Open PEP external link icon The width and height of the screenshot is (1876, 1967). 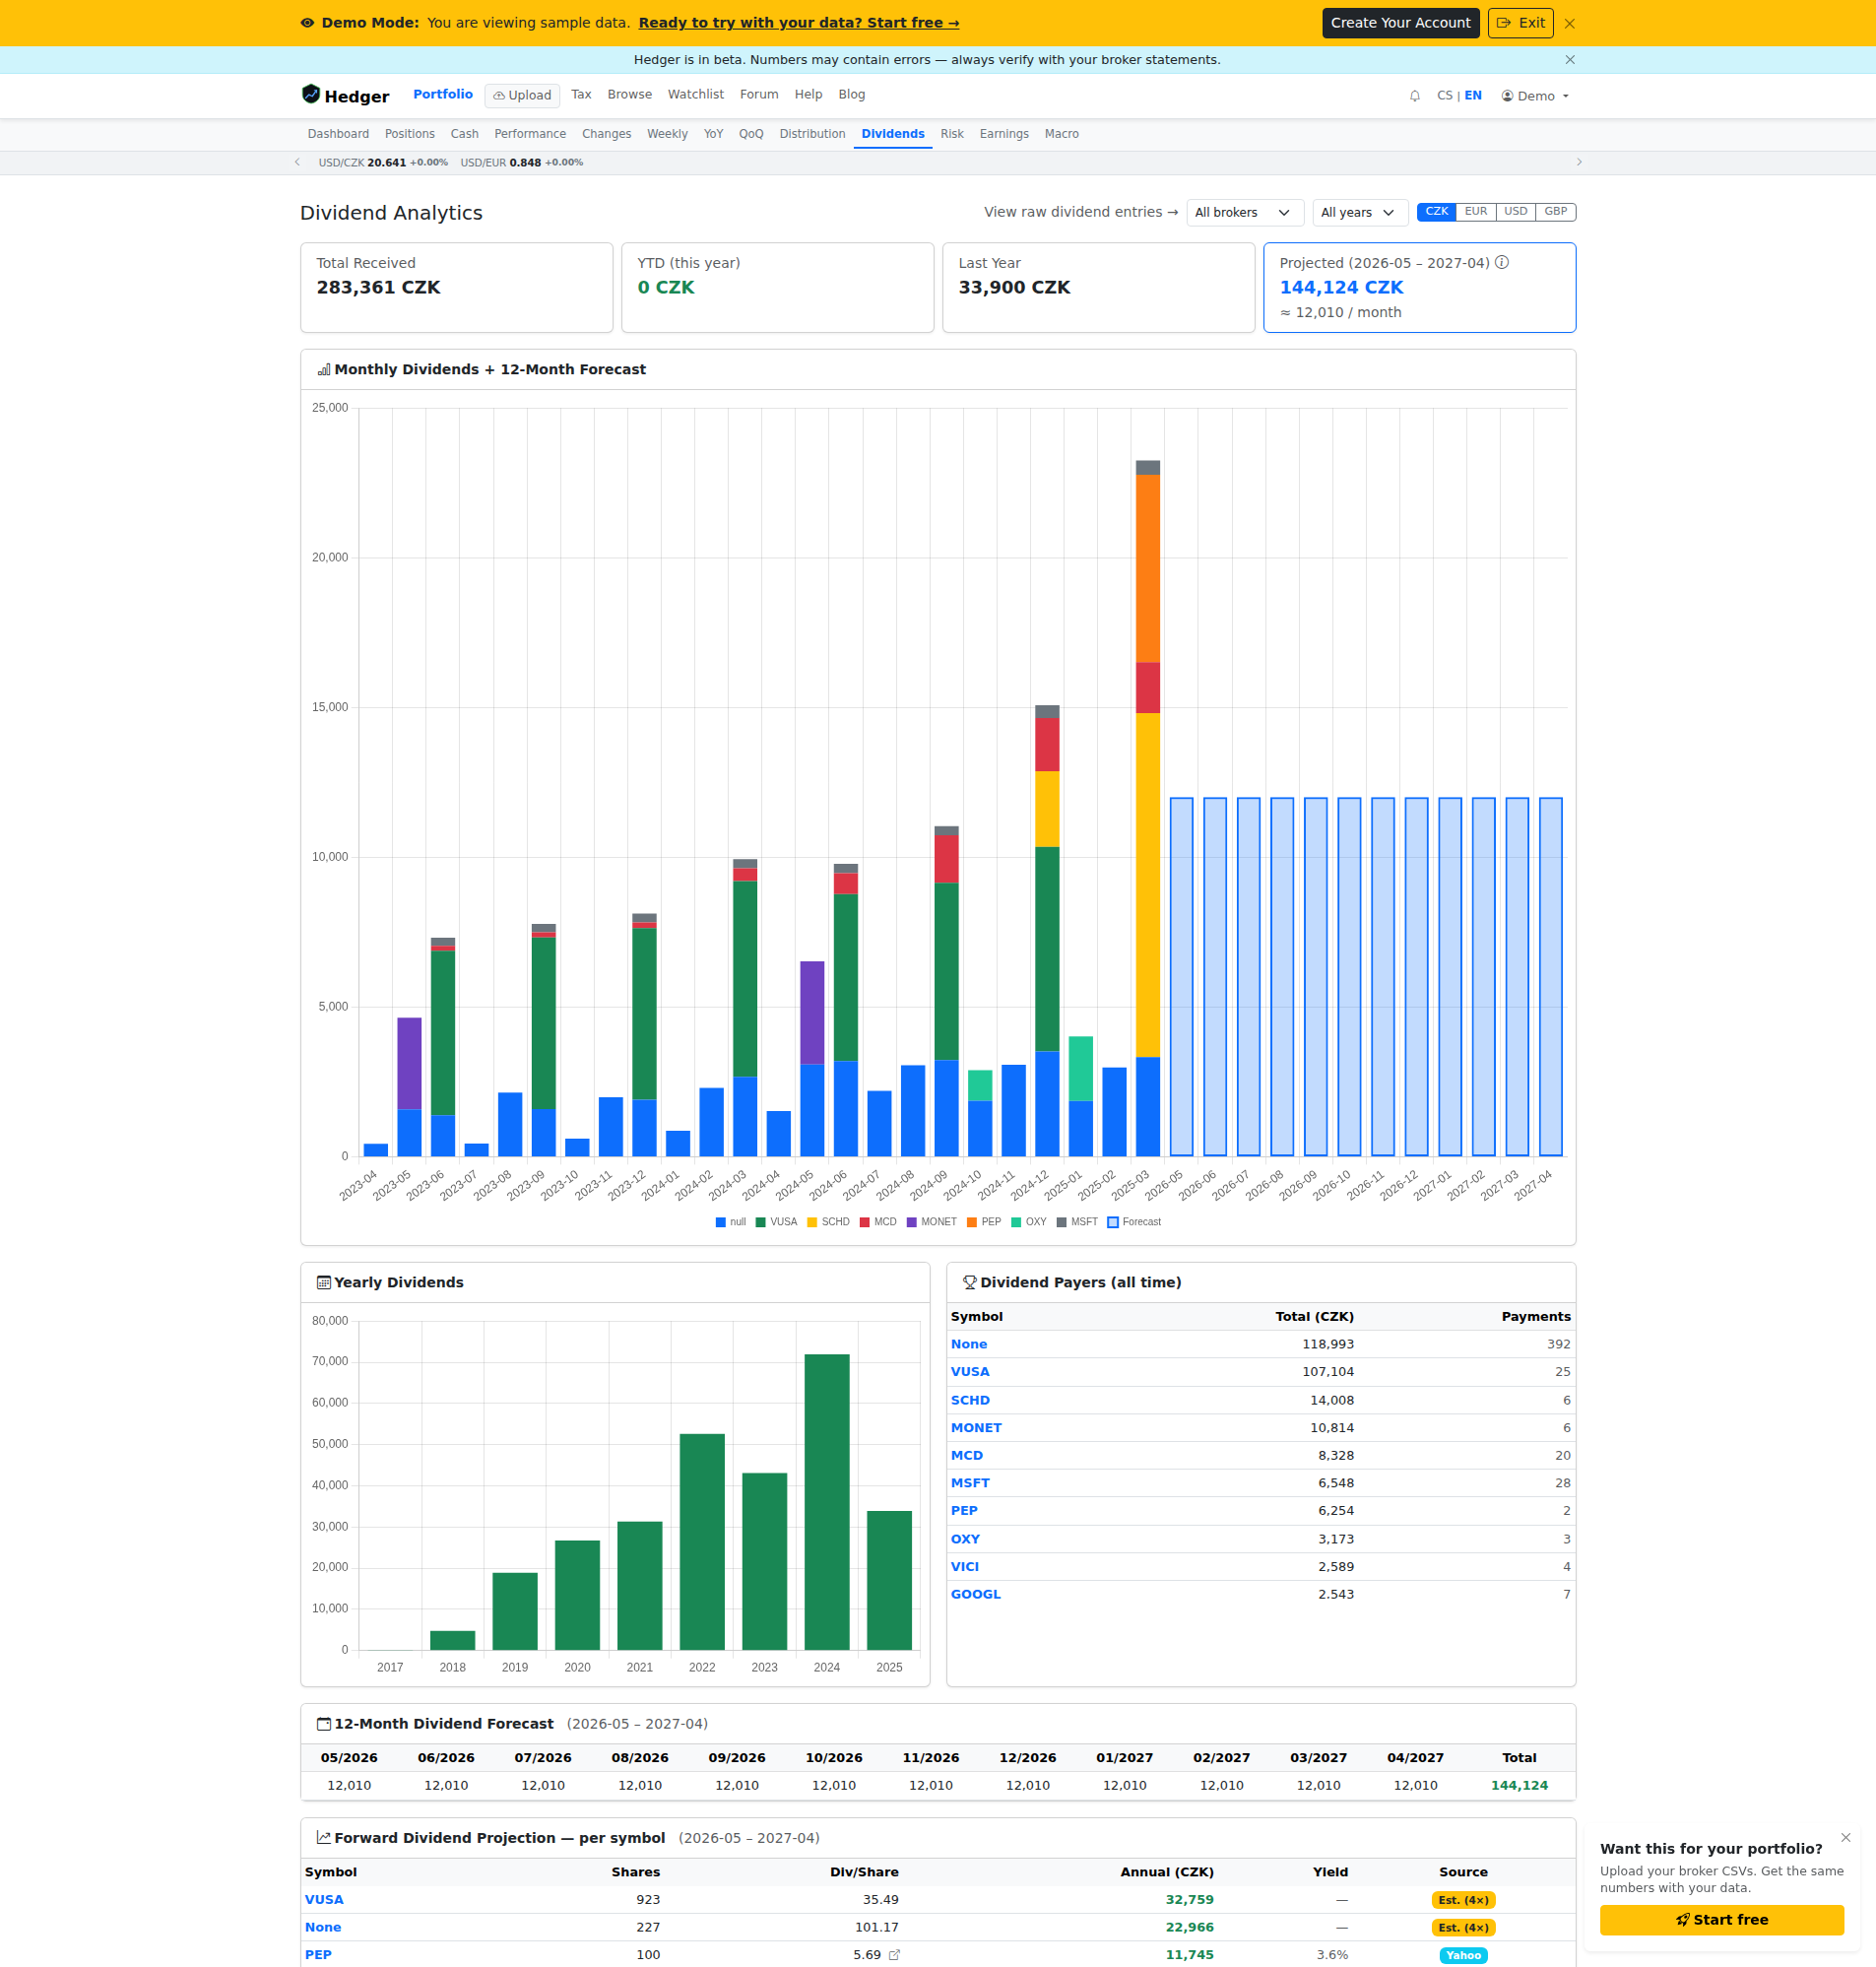(895, 1955)
